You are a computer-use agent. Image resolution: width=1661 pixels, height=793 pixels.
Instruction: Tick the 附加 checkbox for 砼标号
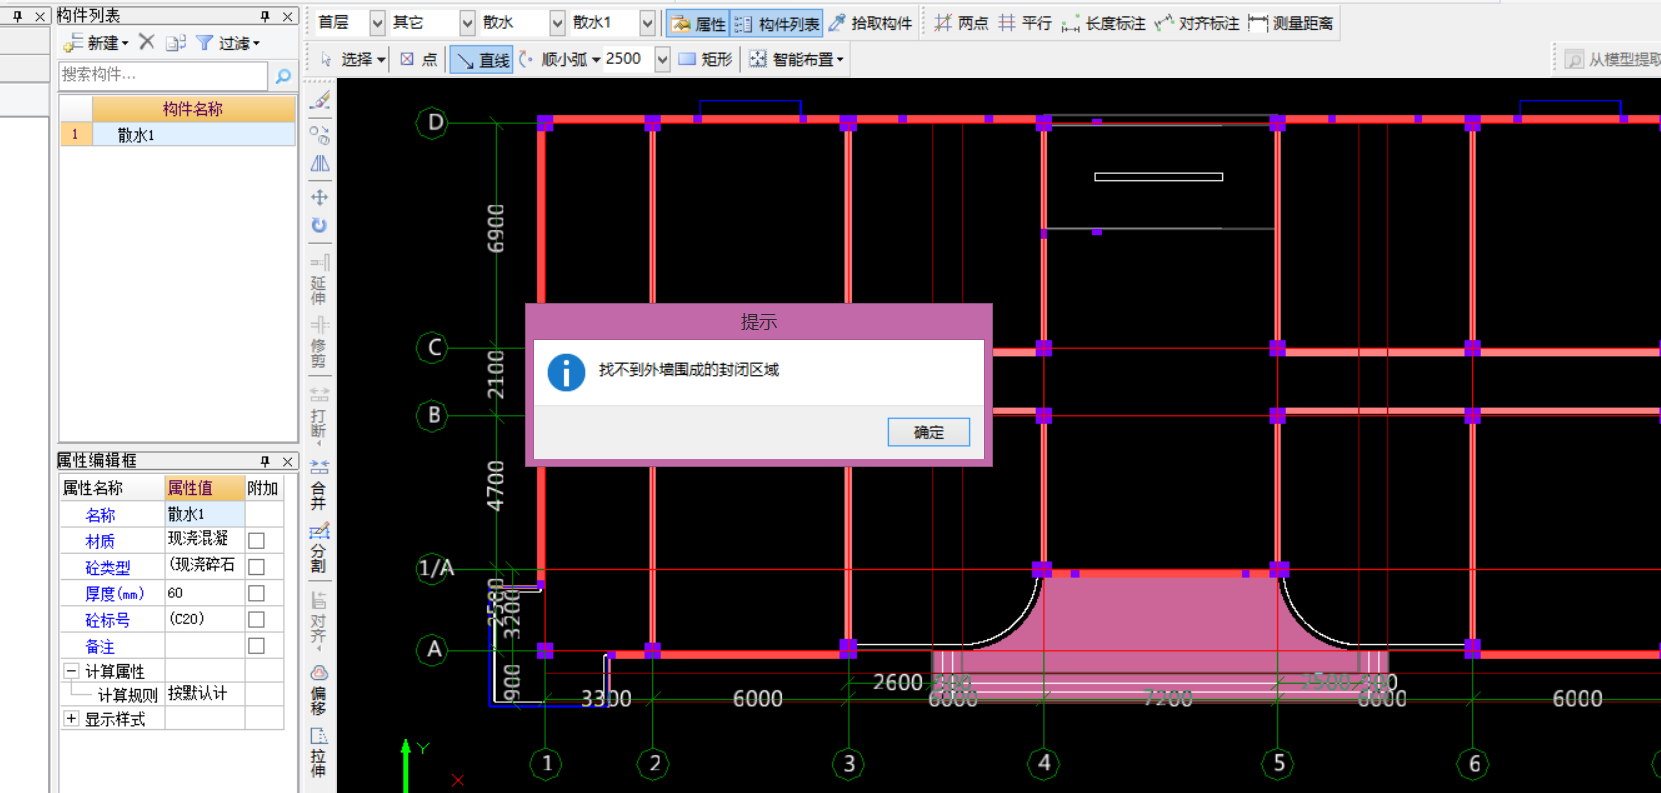point(257,620)
